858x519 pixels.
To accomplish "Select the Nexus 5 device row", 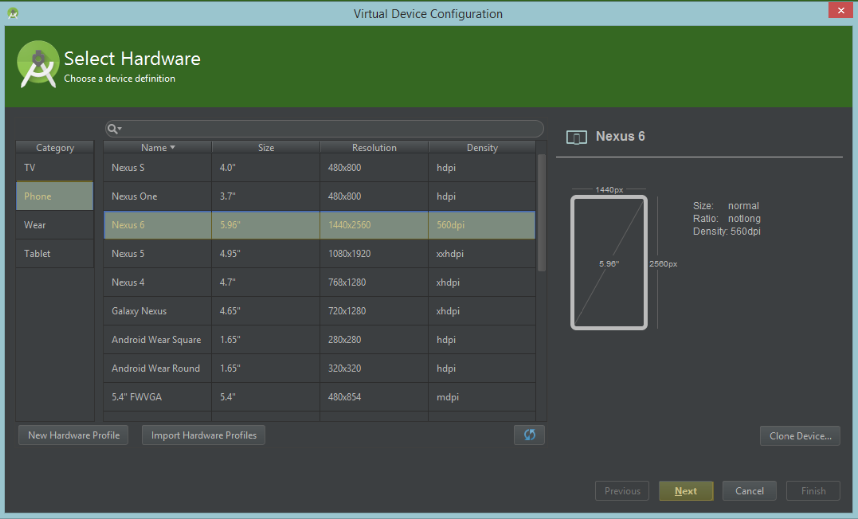I will click(x=320, y=253).
